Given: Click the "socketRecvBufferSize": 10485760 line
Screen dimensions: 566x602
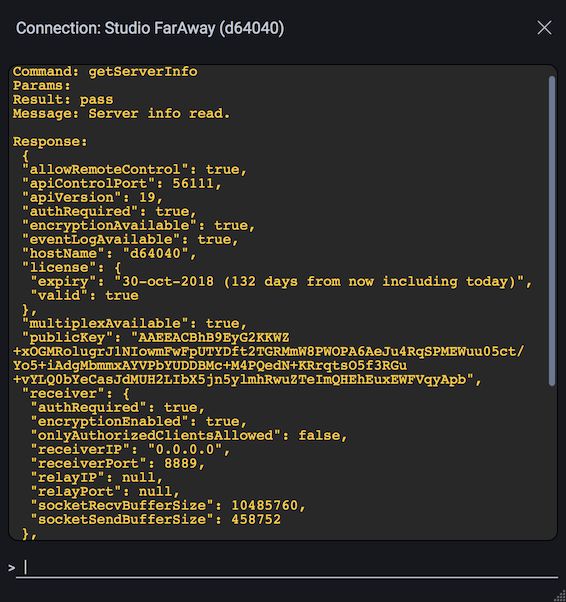Looking at the screenshot, I should (x=168, y=506).
